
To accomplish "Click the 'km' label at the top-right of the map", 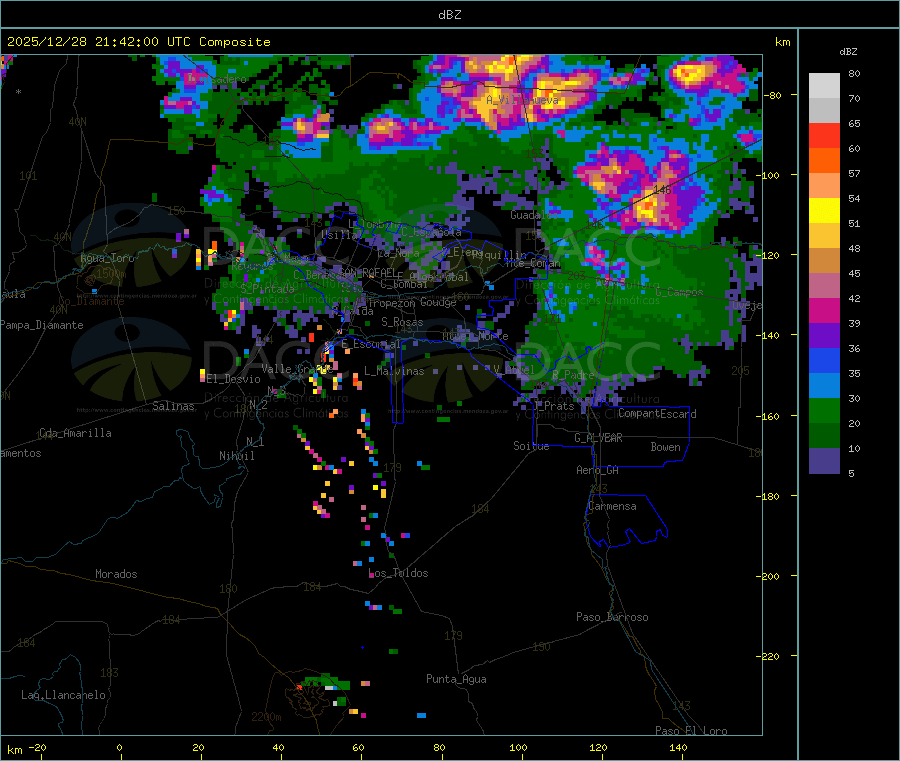I will tap(782, 42).
